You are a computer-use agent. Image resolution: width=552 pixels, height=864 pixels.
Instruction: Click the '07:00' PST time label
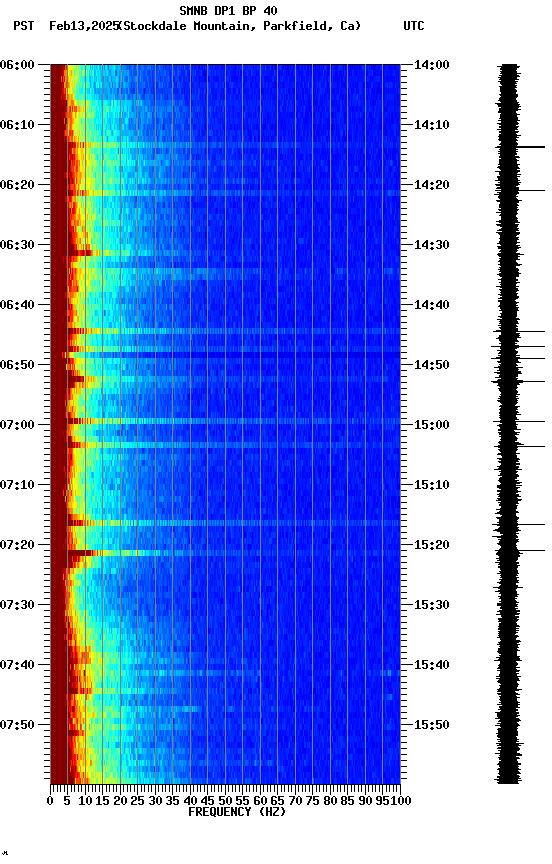(17, 425)
